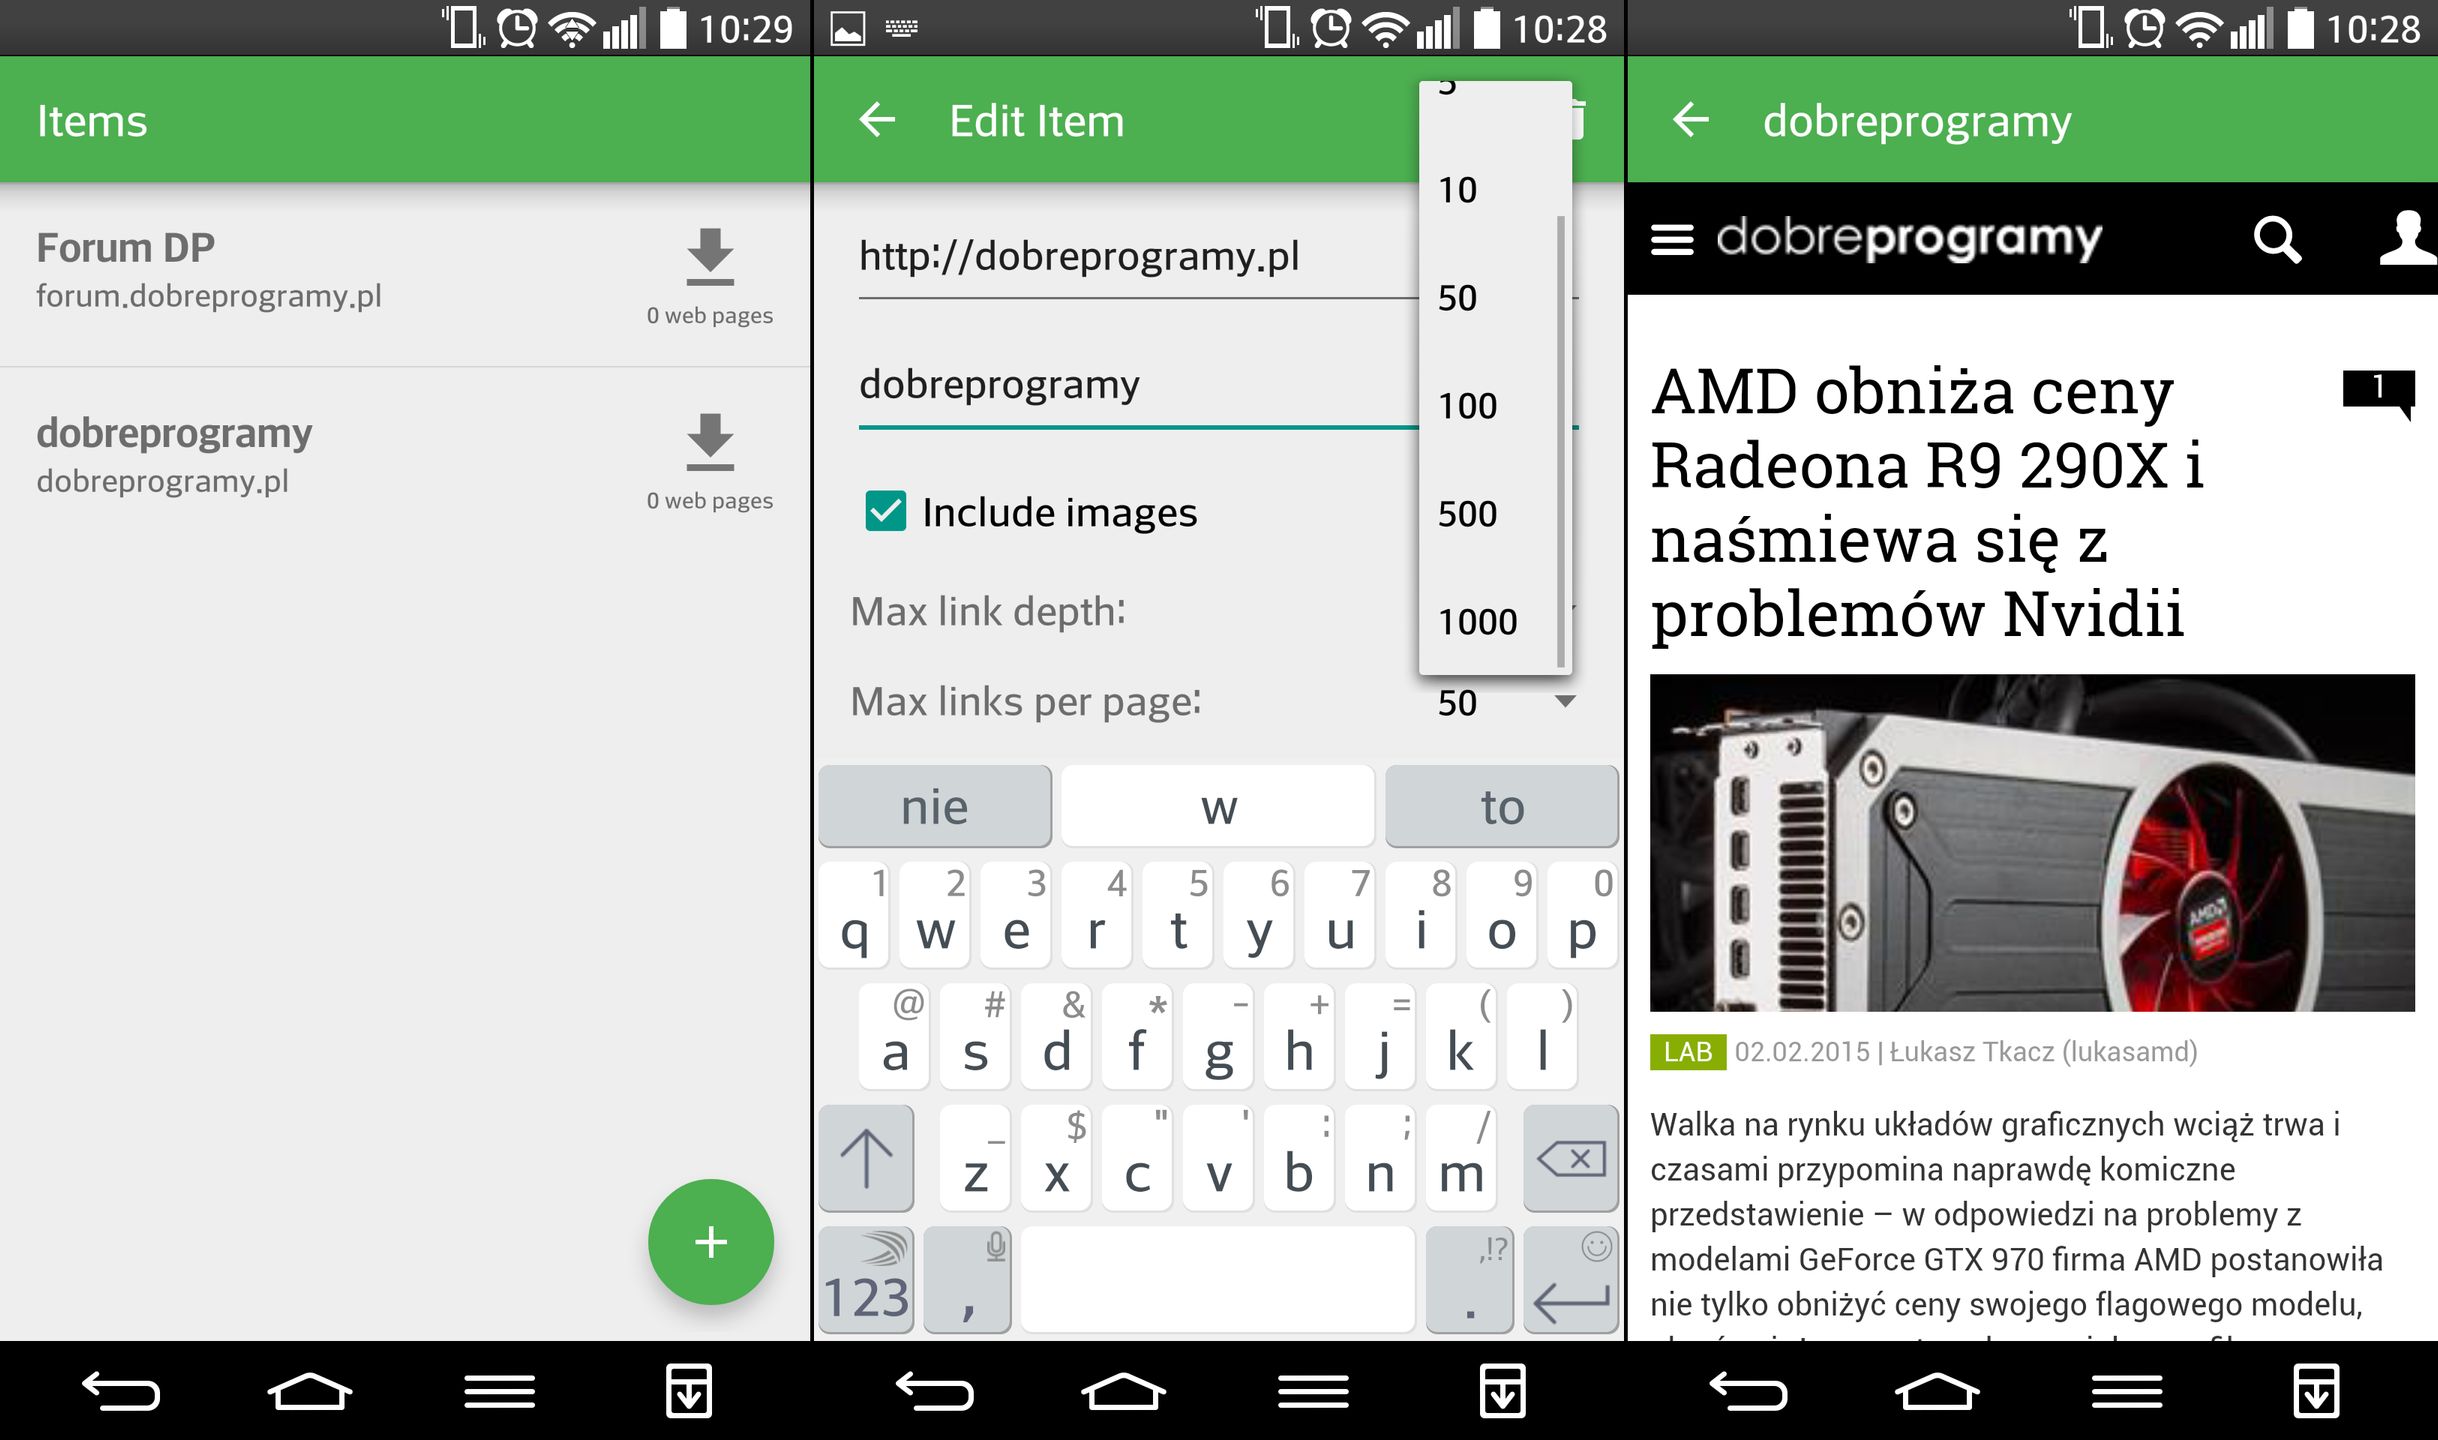The width and height of the screenshot is (2438, 1440).
Task: Tap the Radeon graphics card article image
Action: coord(2032,843)
